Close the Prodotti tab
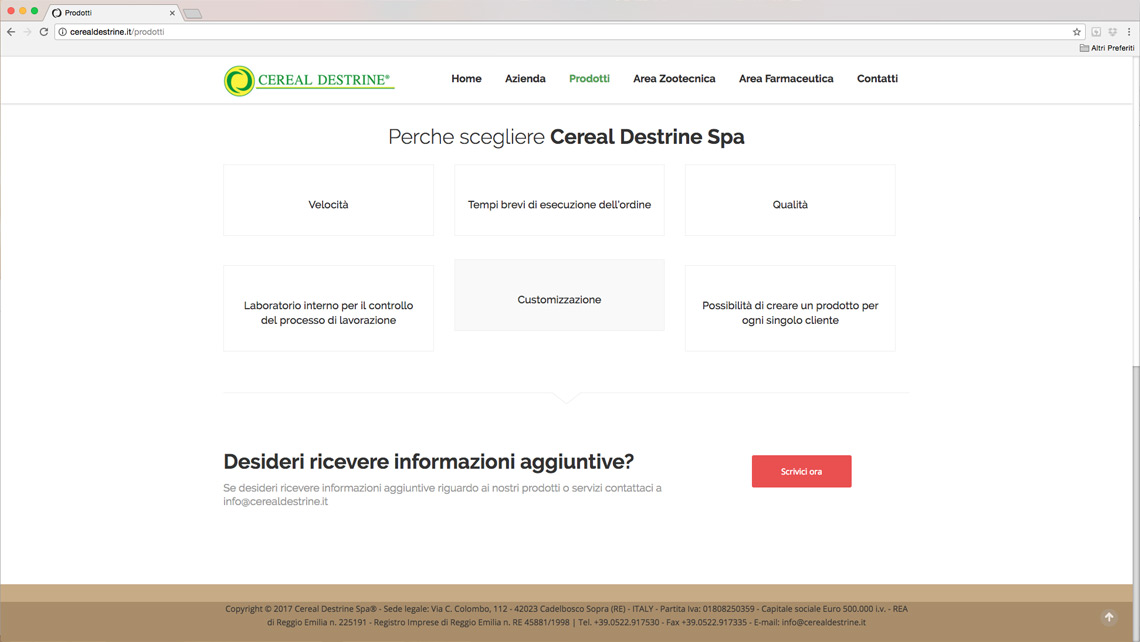 pyautogui.click(x=172, y=13)
